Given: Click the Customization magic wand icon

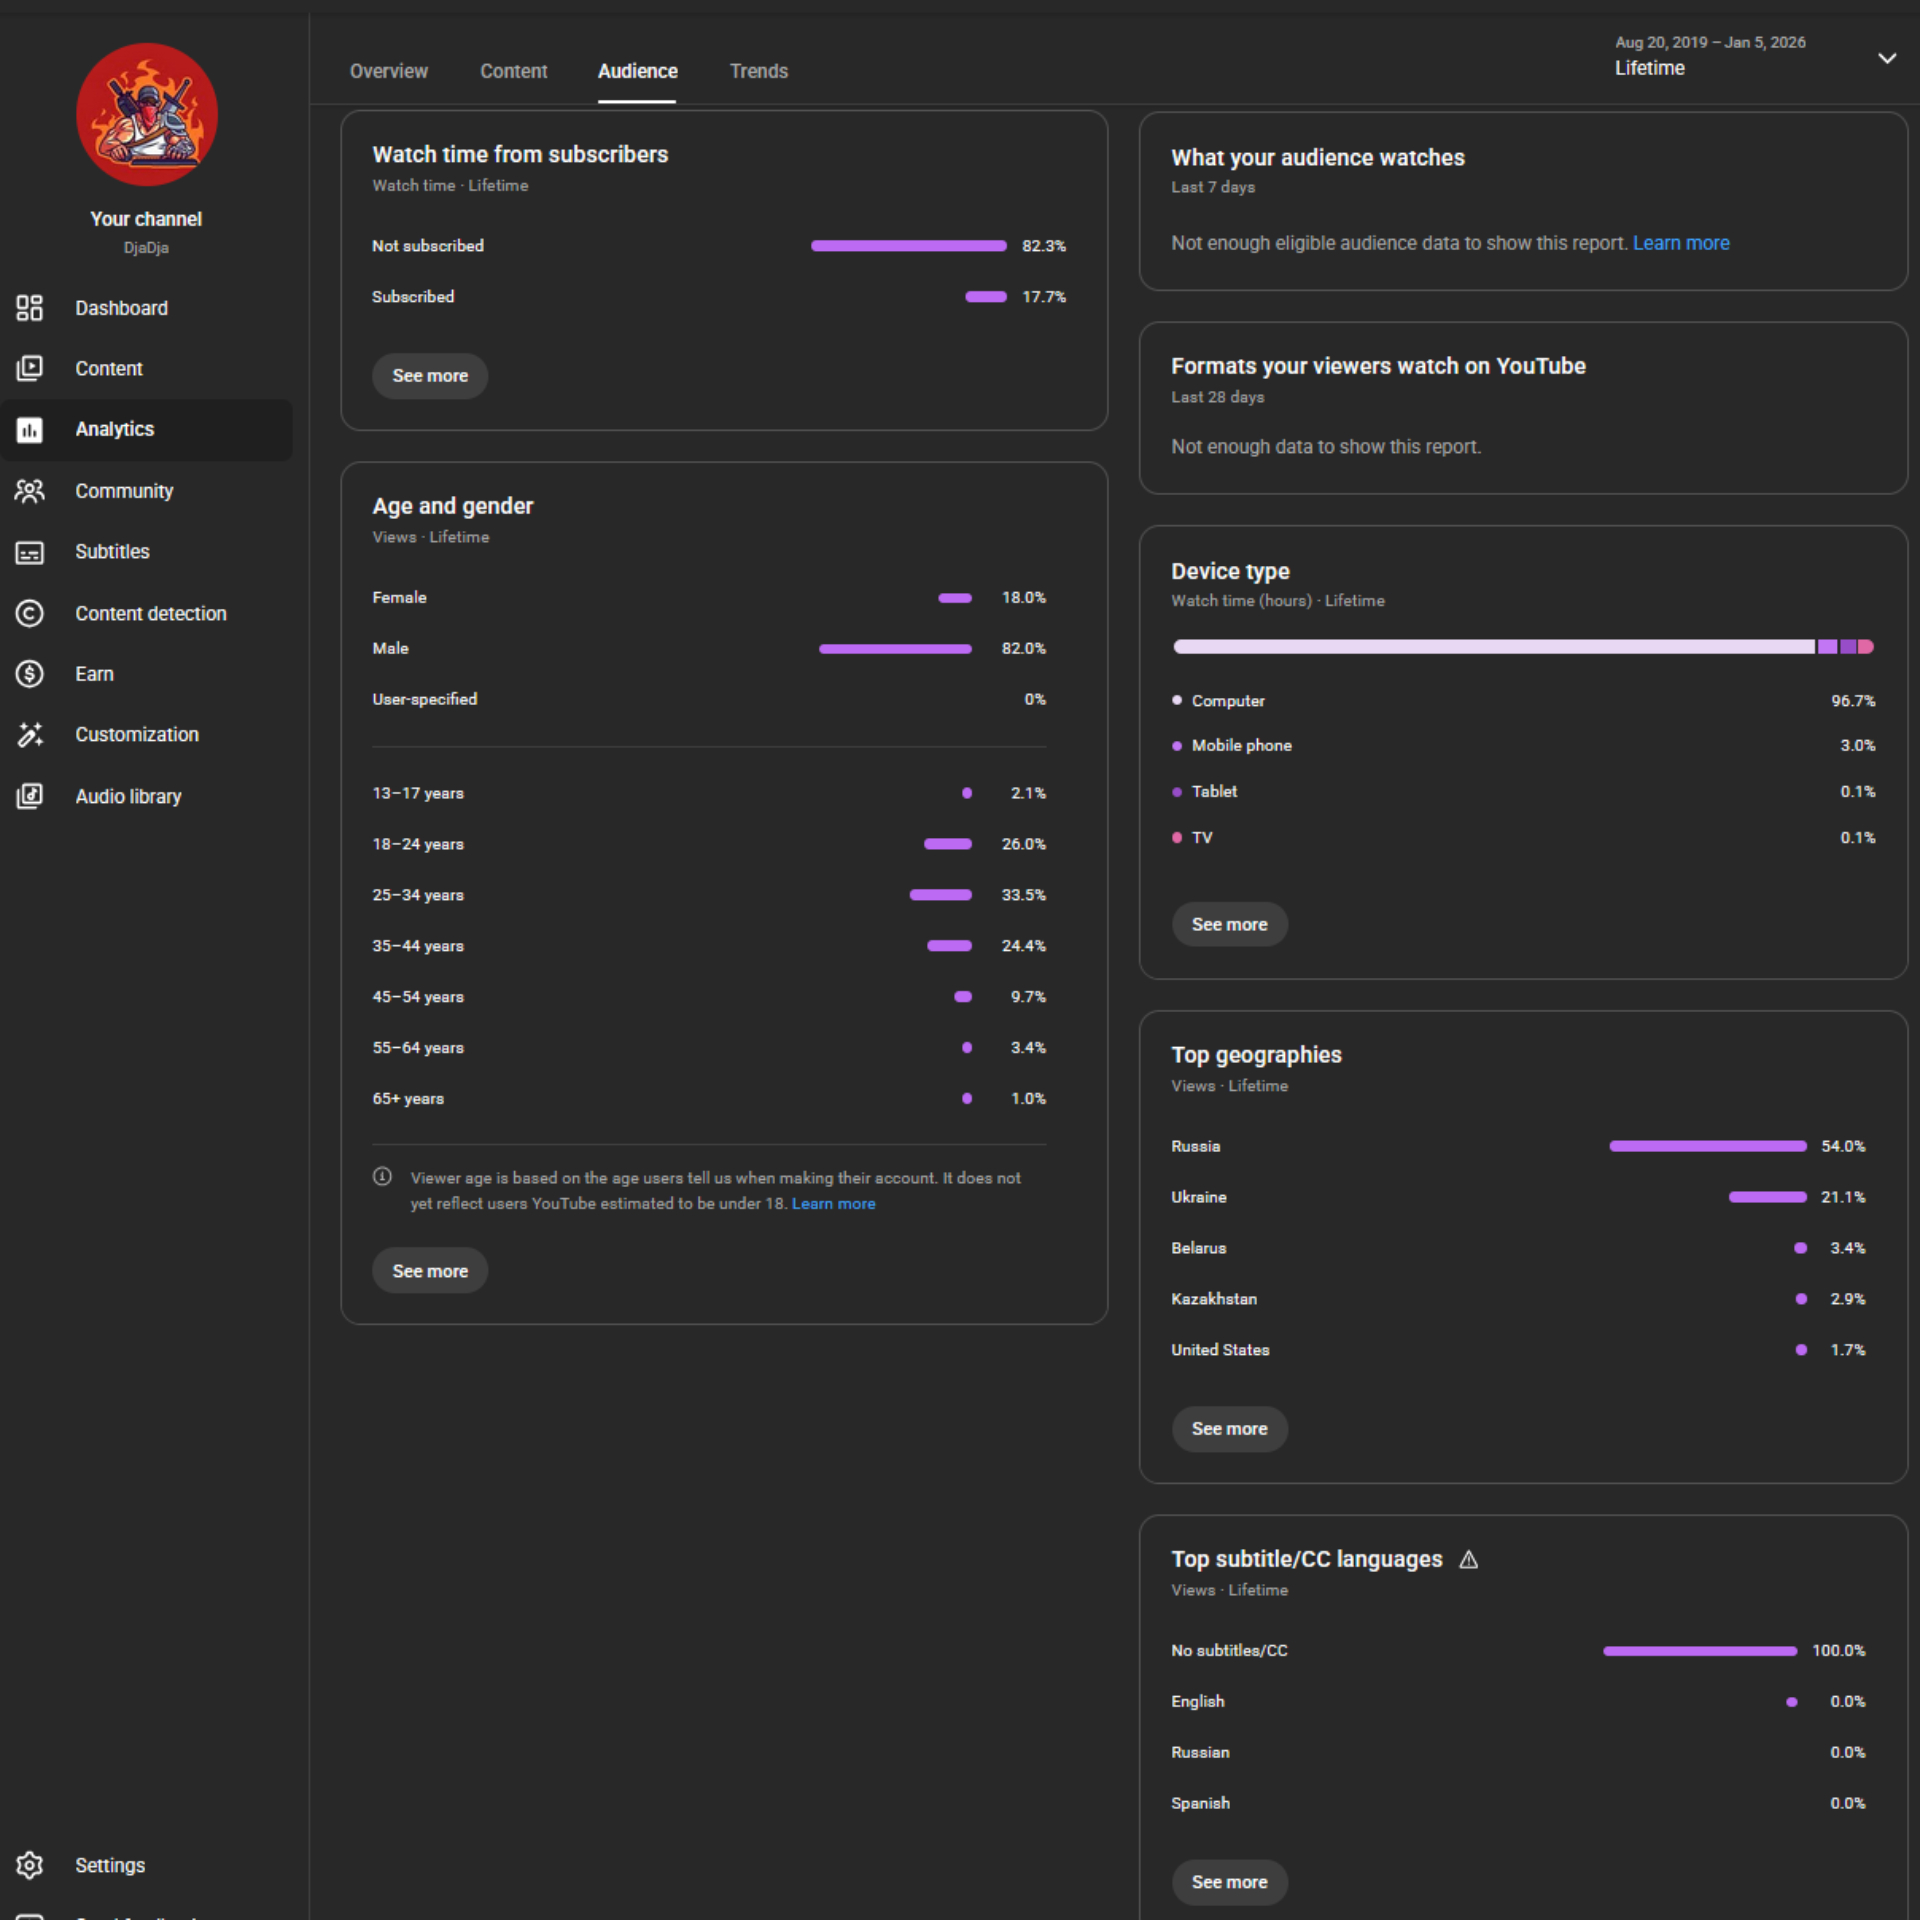Looking at the screenshot, I should click(x=30, y=735).
